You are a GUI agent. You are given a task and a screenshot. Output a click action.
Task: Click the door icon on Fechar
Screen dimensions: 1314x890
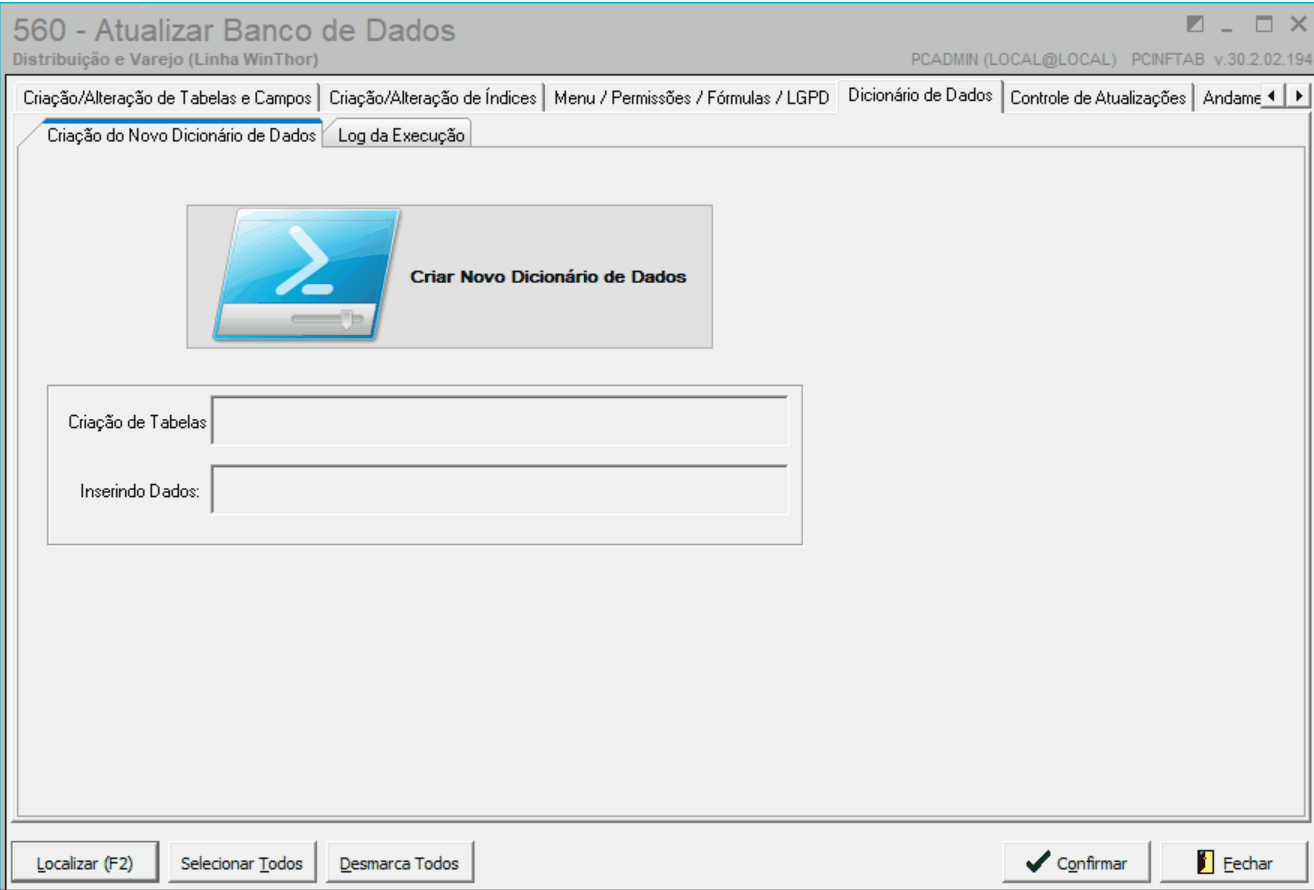point(1205,863)
